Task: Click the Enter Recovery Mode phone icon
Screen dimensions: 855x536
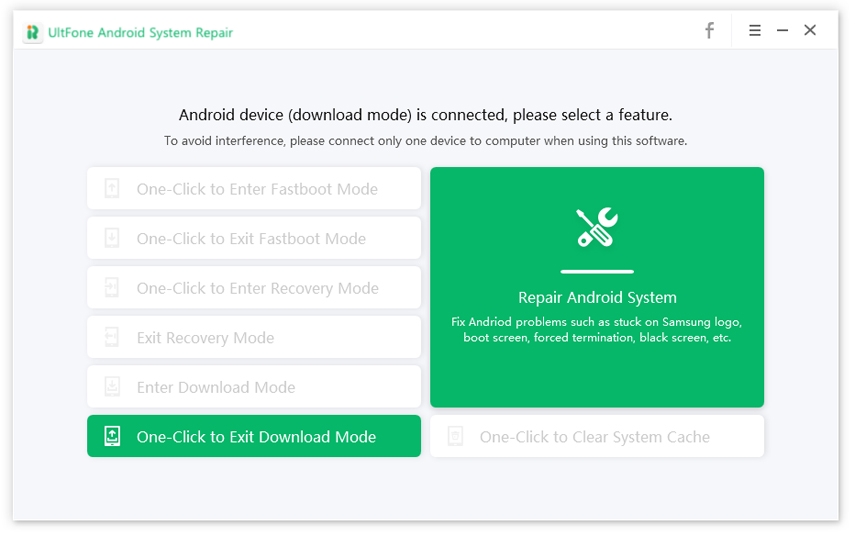Action: [113, 288]
